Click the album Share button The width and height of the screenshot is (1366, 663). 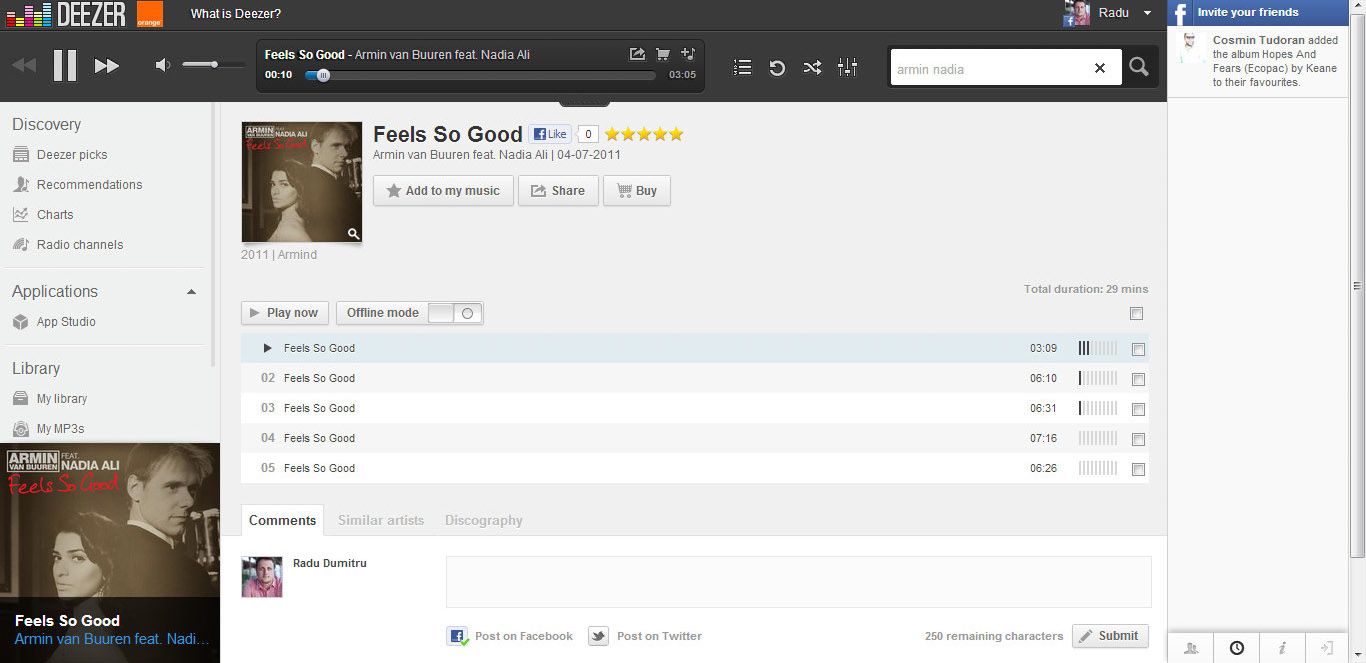coord(558,191)
